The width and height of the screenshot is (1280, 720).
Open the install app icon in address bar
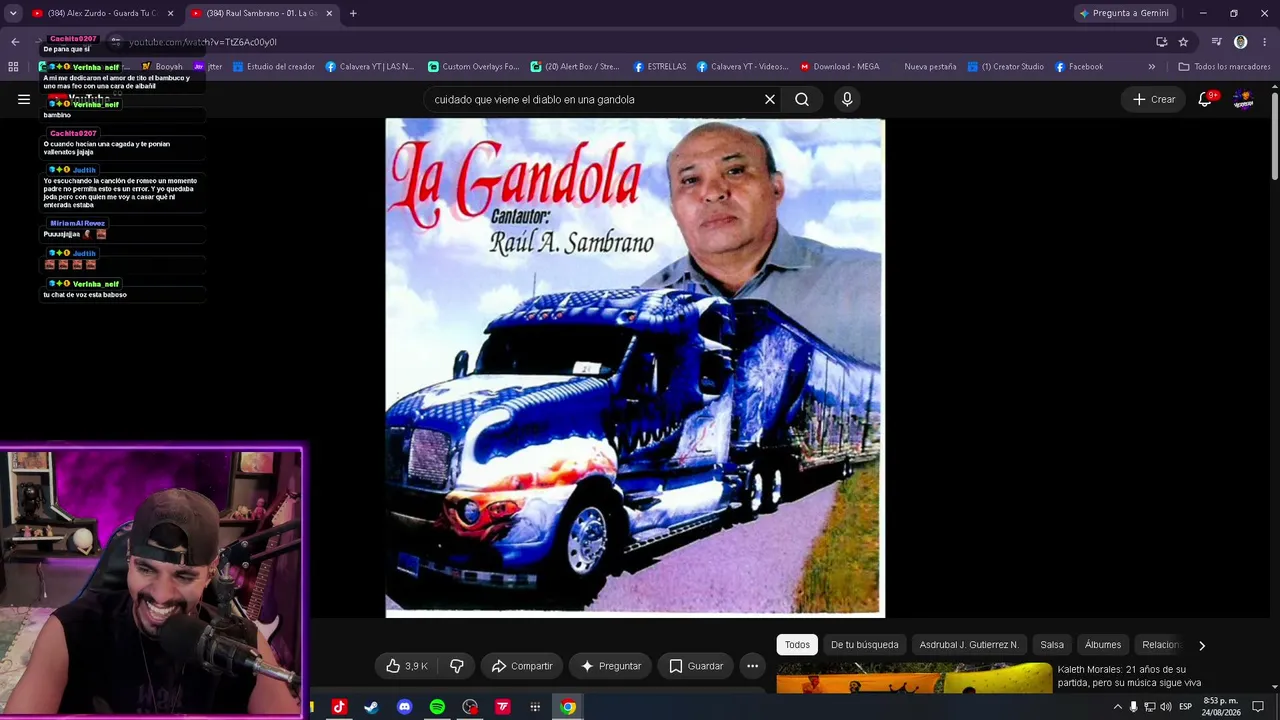pos(1161,42)
